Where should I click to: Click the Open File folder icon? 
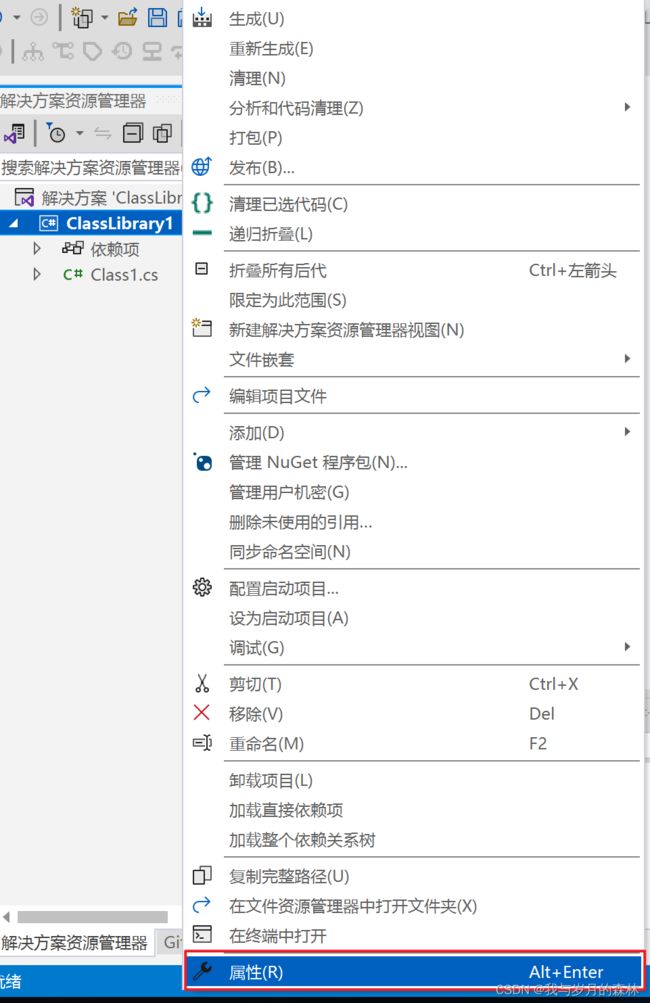128,17
